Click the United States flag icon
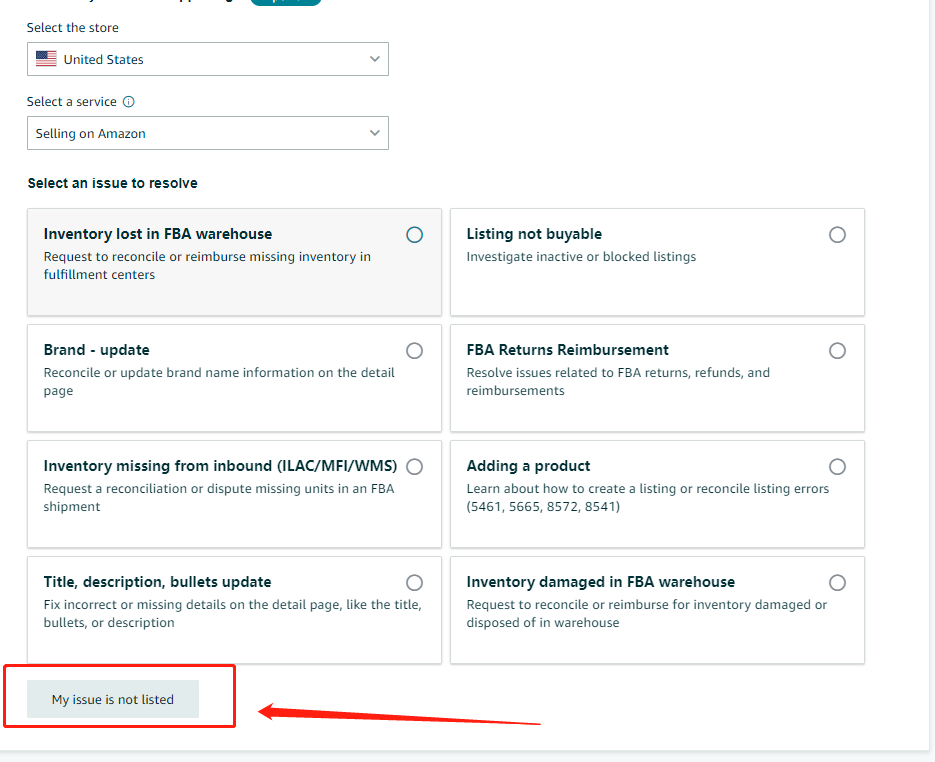 (x=46, y=59)
